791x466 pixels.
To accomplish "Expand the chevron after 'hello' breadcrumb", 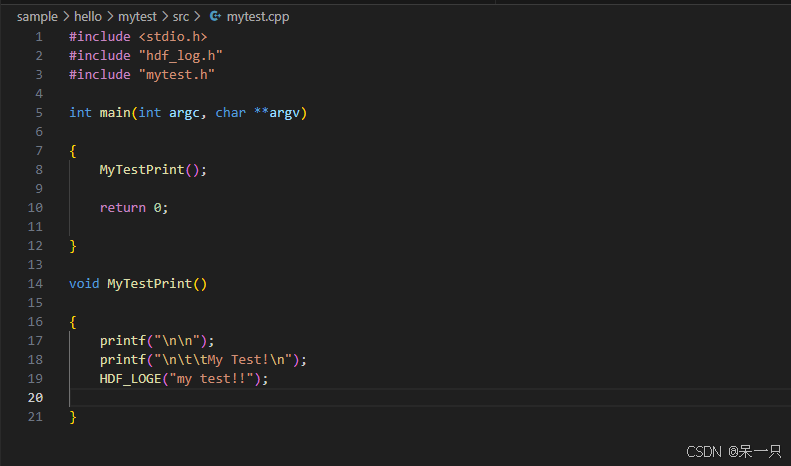I will (110, 17).
